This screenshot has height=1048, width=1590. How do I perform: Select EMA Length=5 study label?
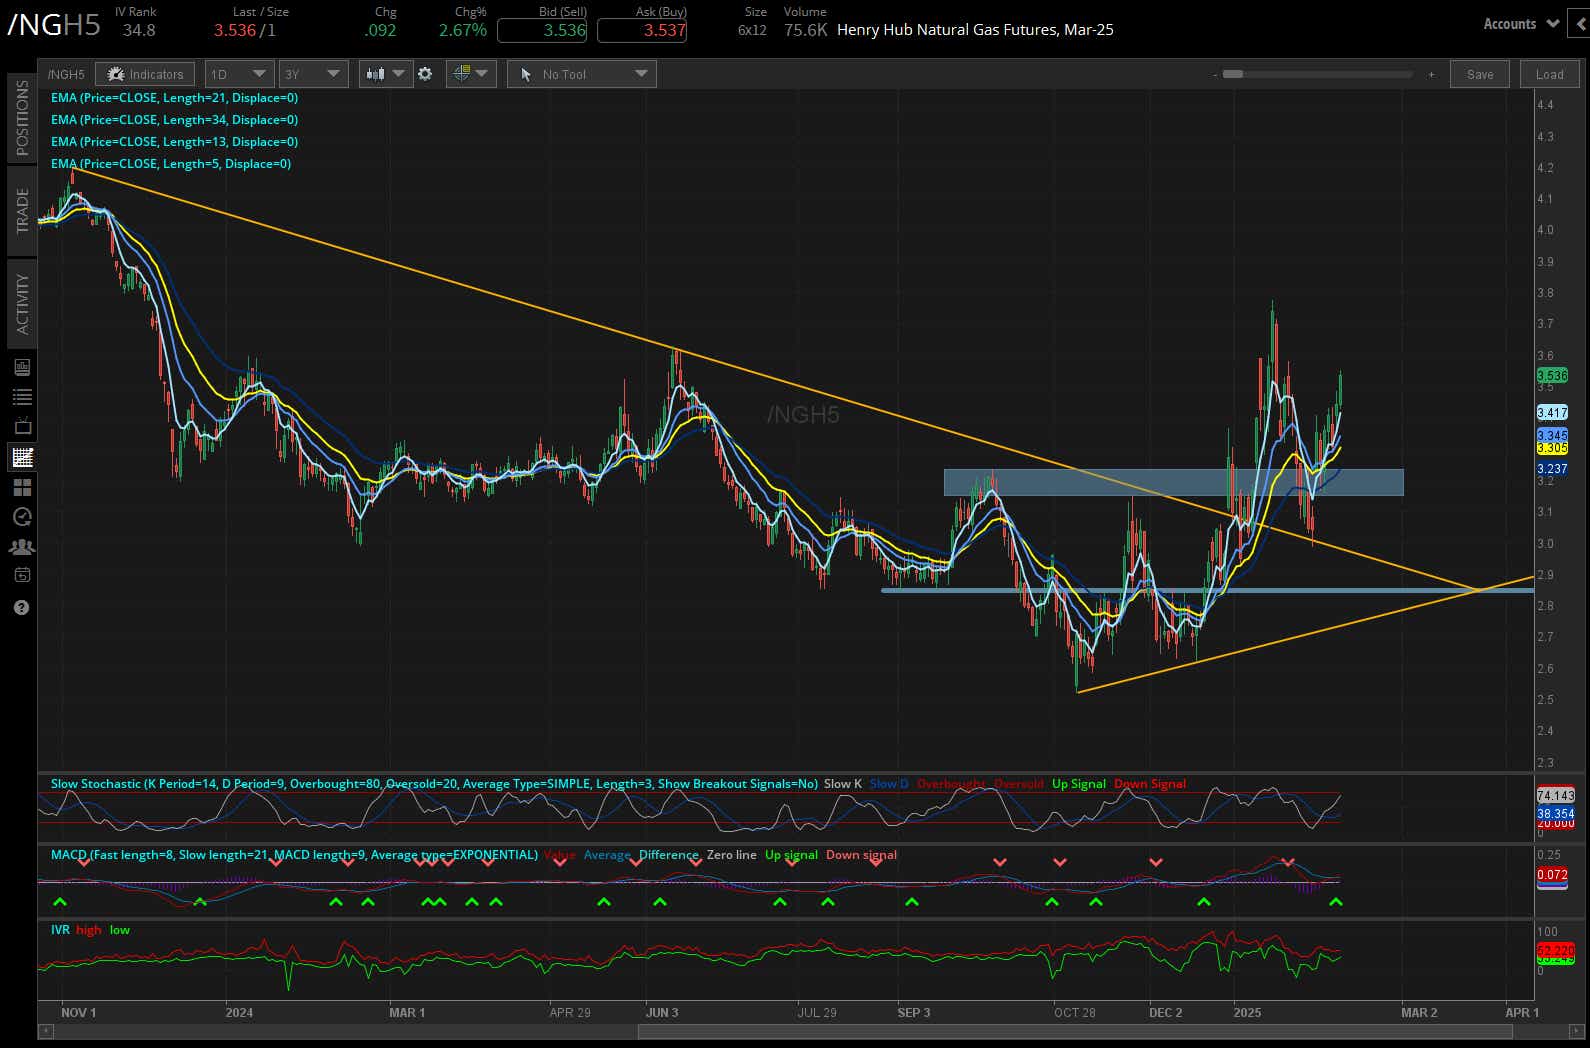point(171,164)
